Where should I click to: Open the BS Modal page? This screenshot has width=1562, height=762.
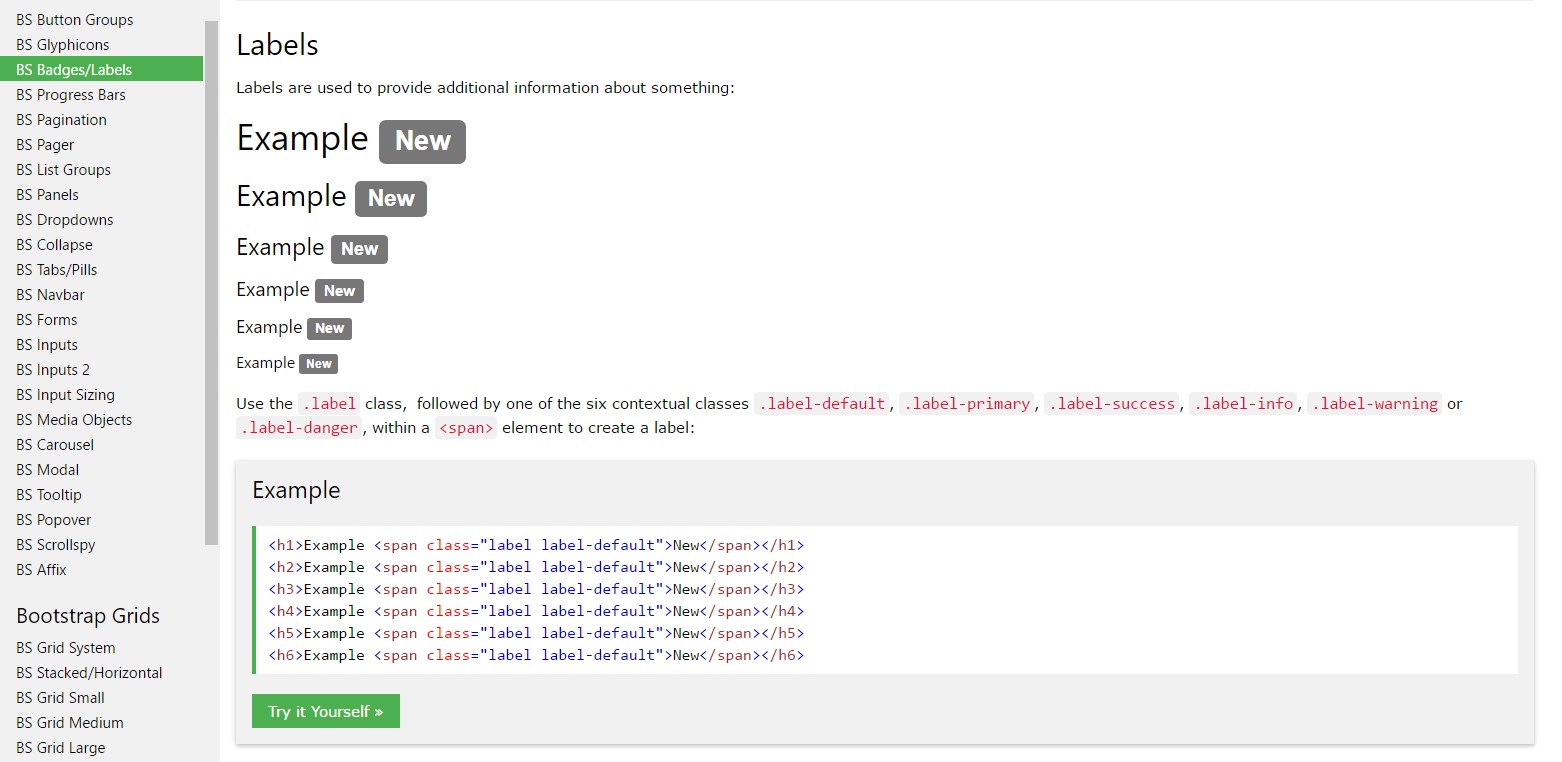(47, 470)
